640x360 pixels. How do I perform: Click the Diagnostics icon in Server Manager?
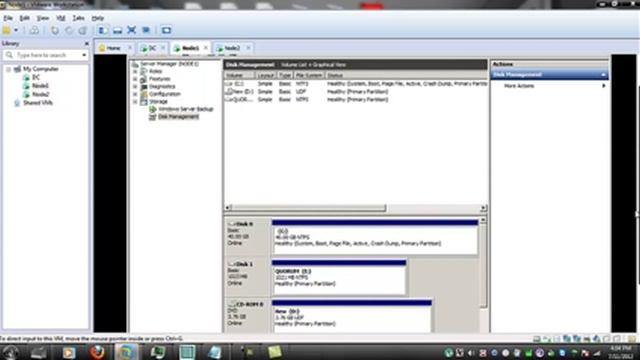click(x=143, y=87)
